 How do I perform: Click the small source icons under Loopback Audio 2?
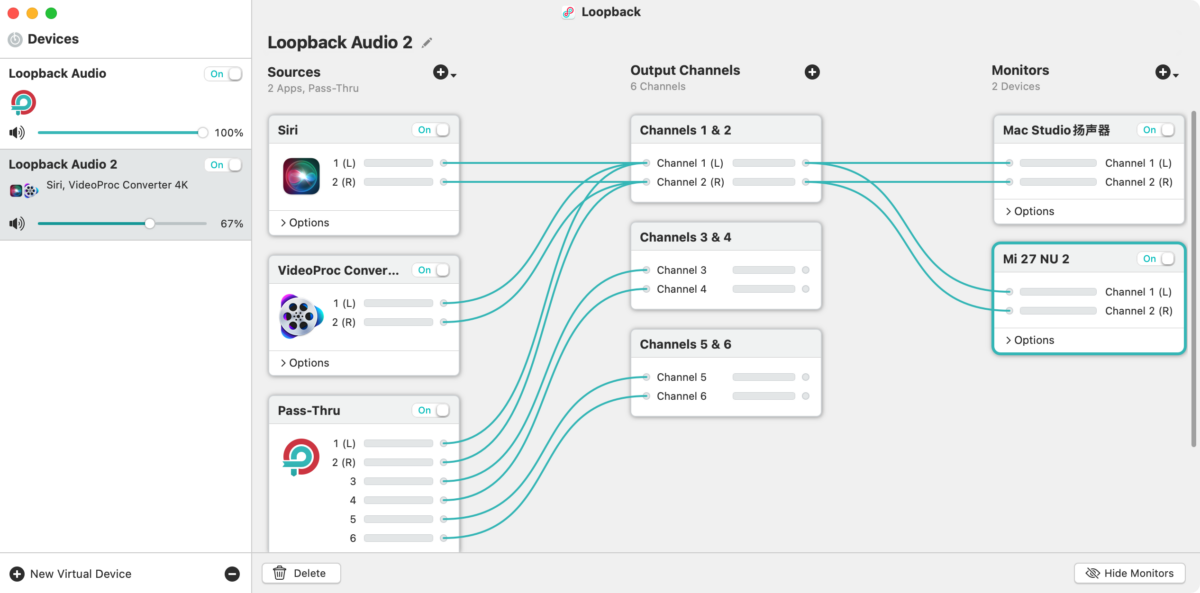coord(24,190)
